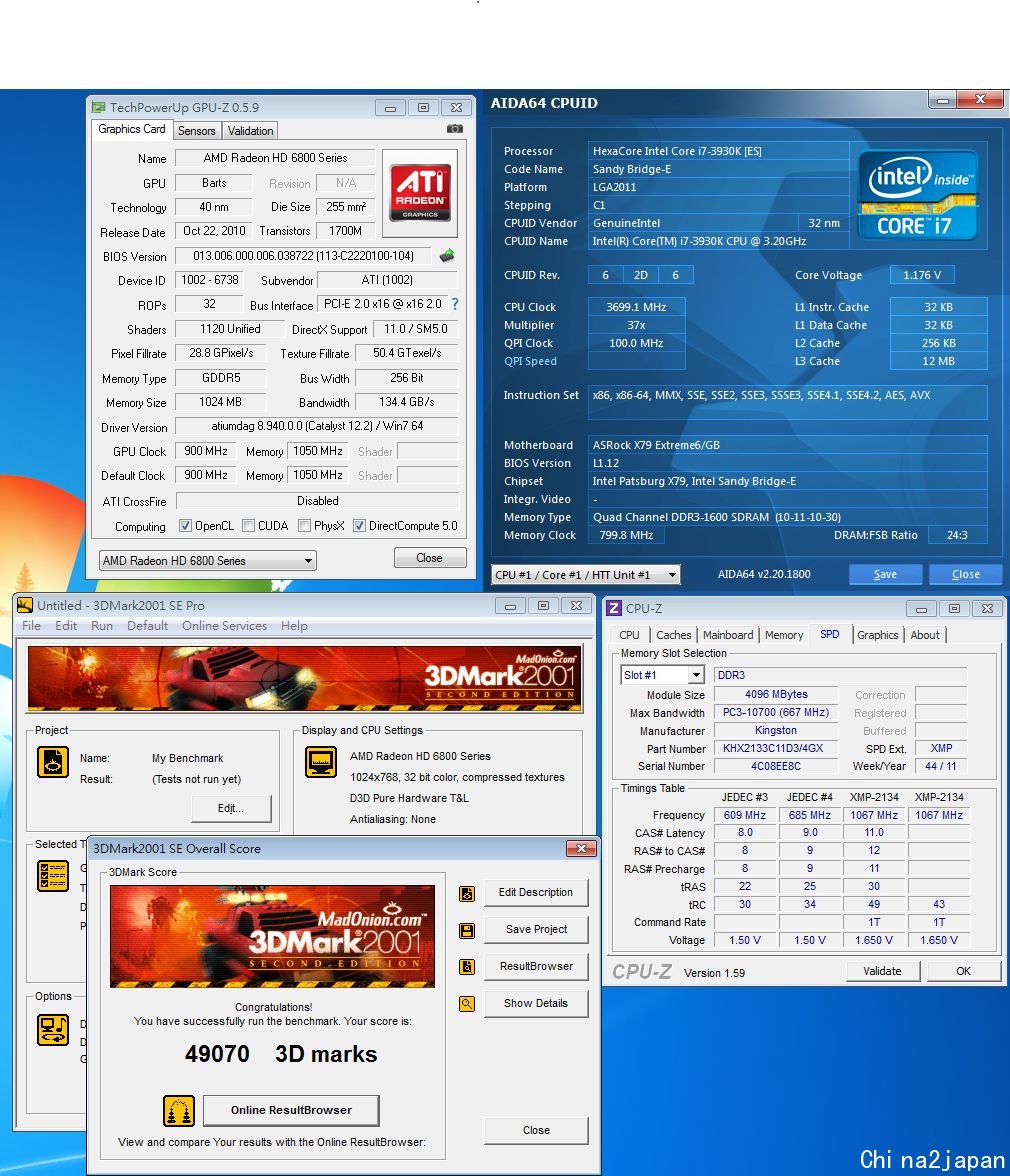Click the BIOS save chip icon in GPU-Z

pos(447,256)
